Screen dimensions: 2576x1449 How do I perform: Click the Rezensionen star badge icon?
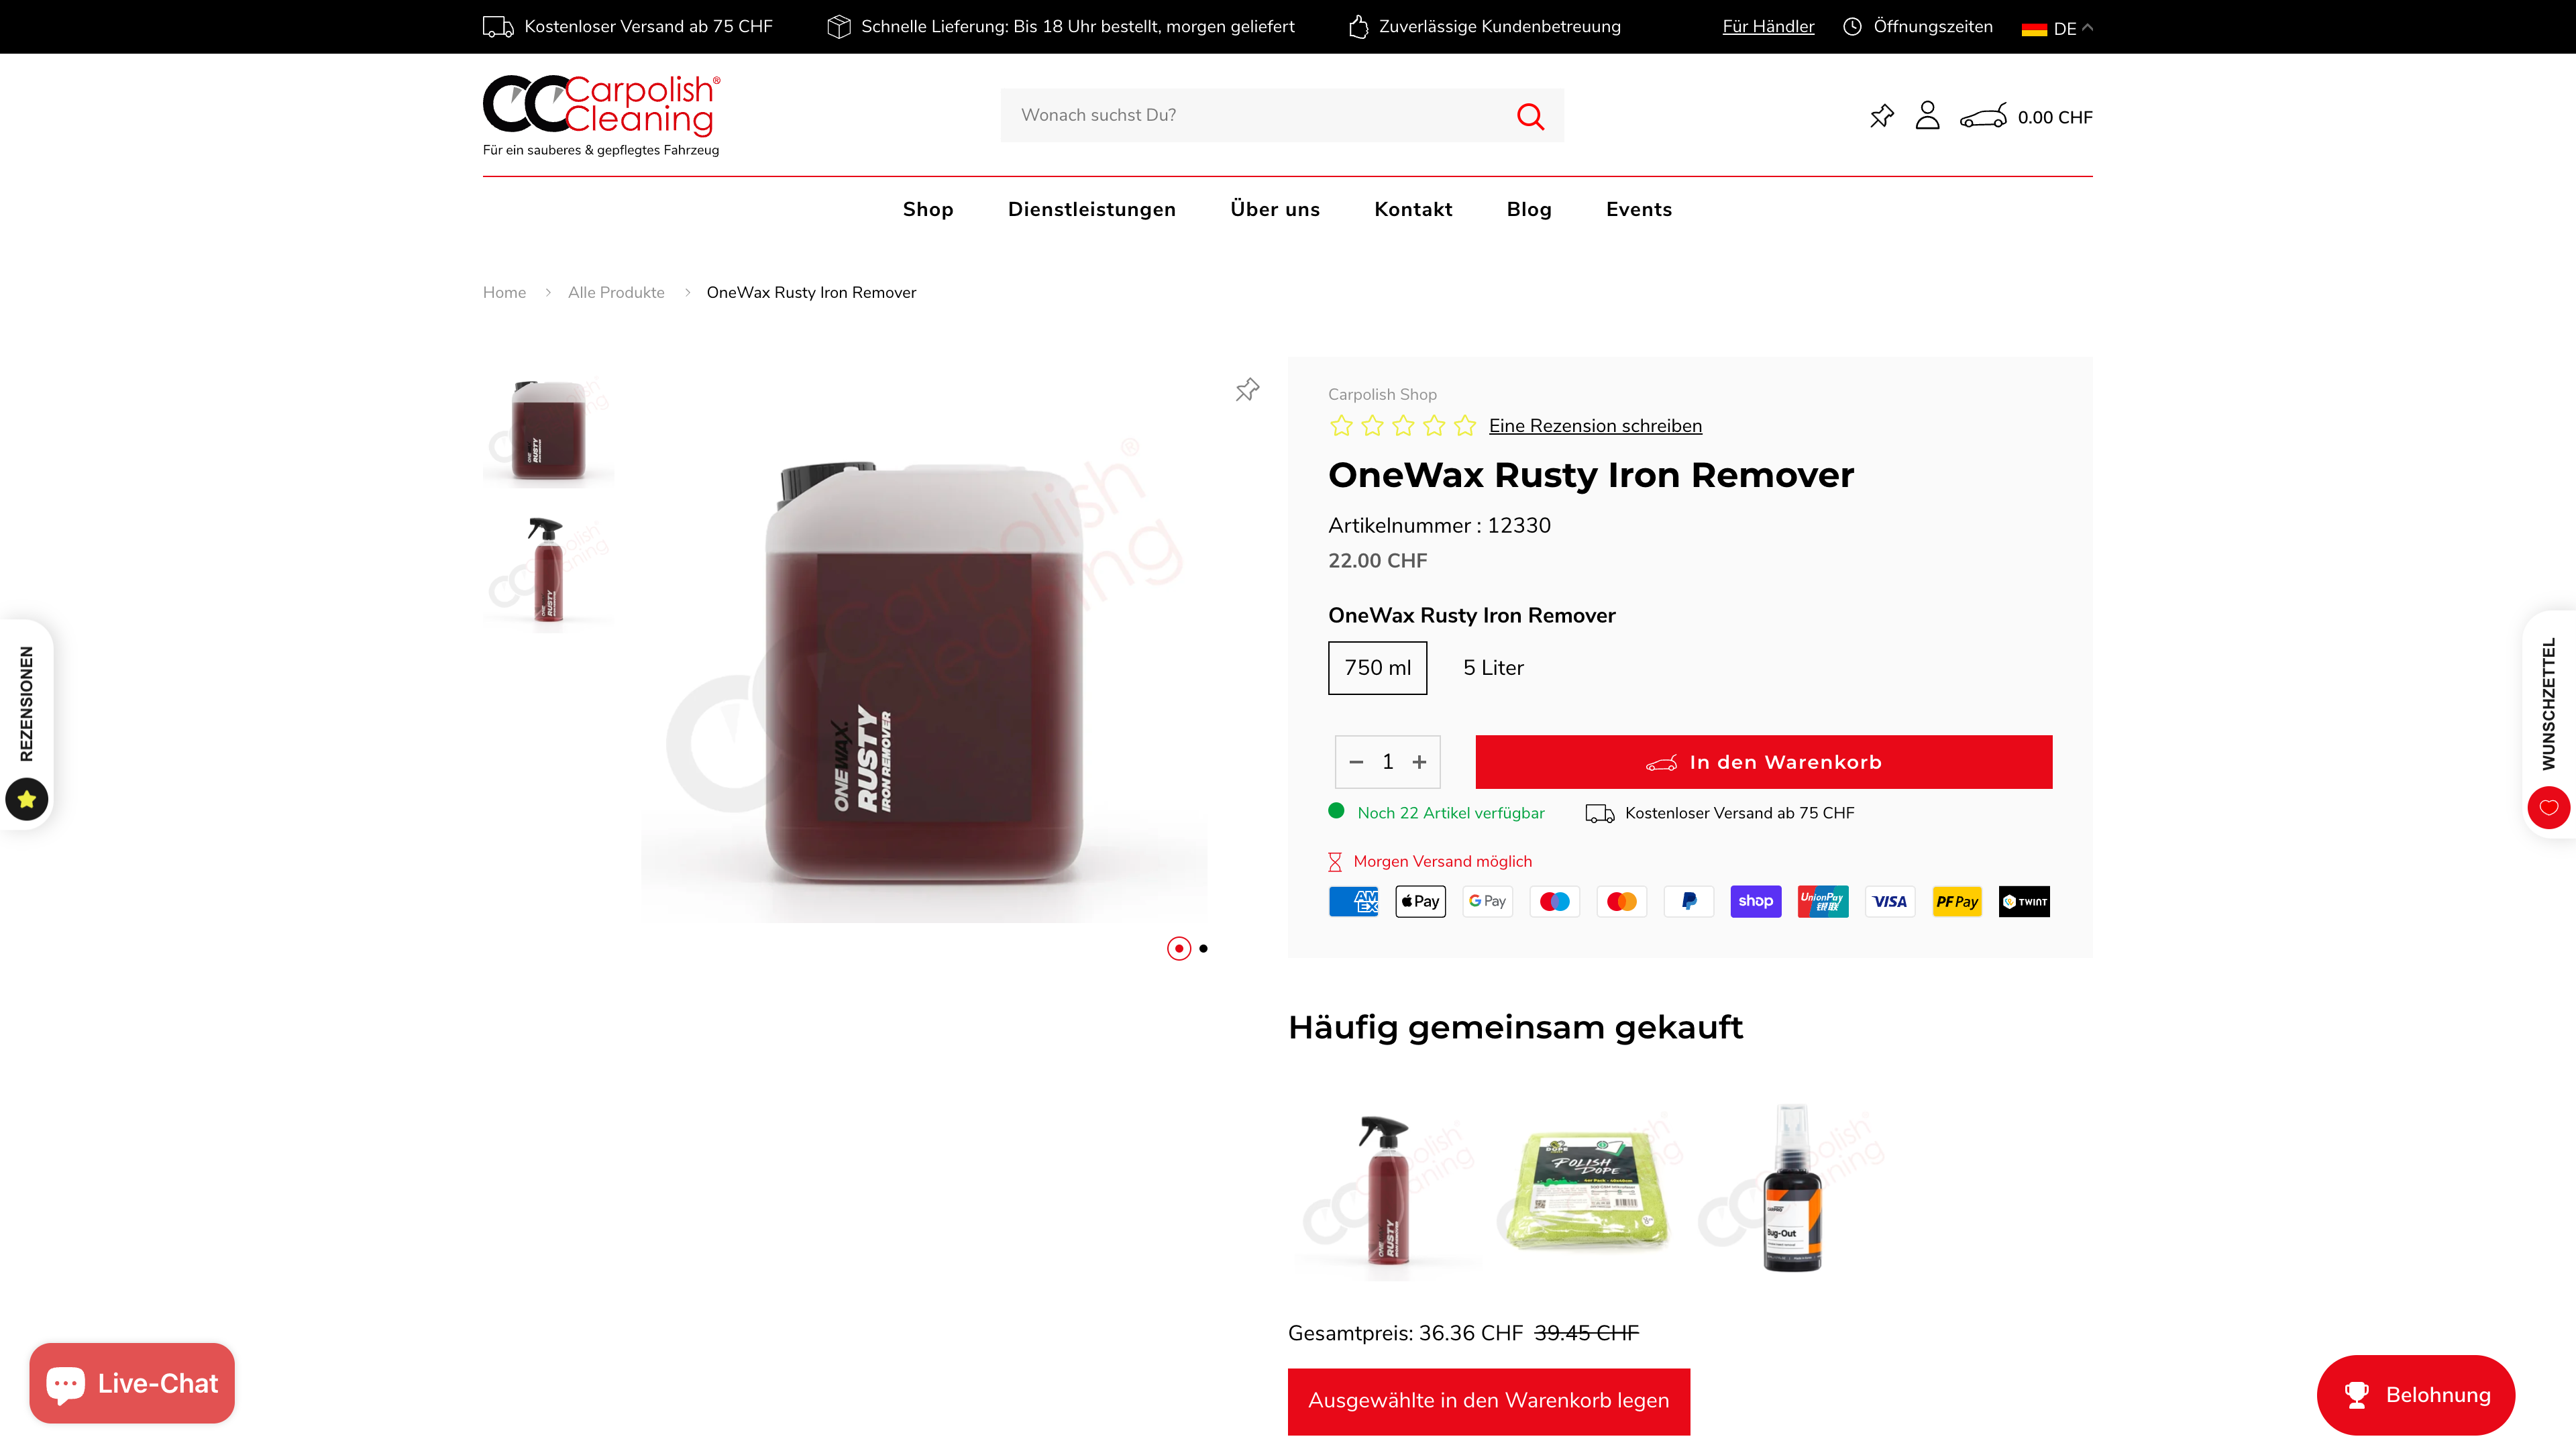click(27, 799)
